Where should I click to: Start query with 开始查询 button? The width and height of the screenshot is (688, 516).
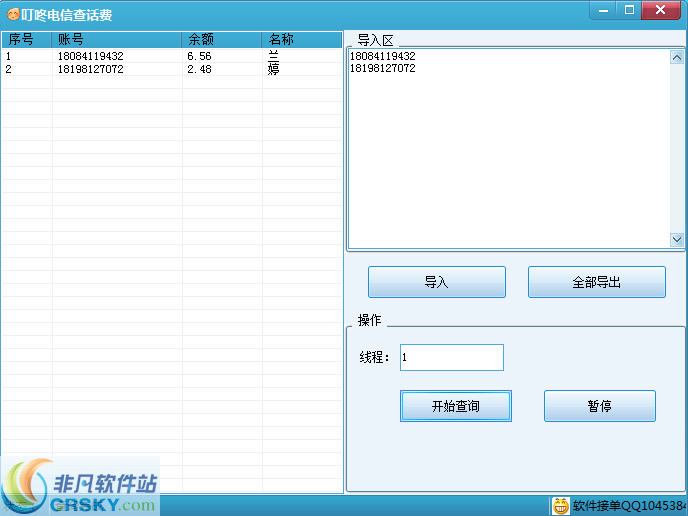[455, 406]
